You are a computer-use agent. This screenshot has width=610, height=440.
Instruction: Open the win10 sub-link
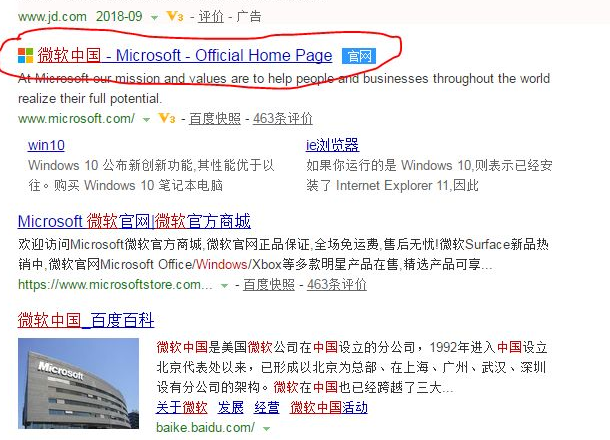(46, 145)
